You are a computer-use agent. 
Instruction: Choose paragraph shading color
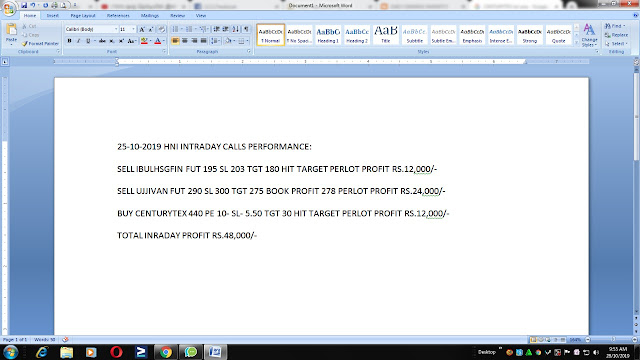coord(228,41)
